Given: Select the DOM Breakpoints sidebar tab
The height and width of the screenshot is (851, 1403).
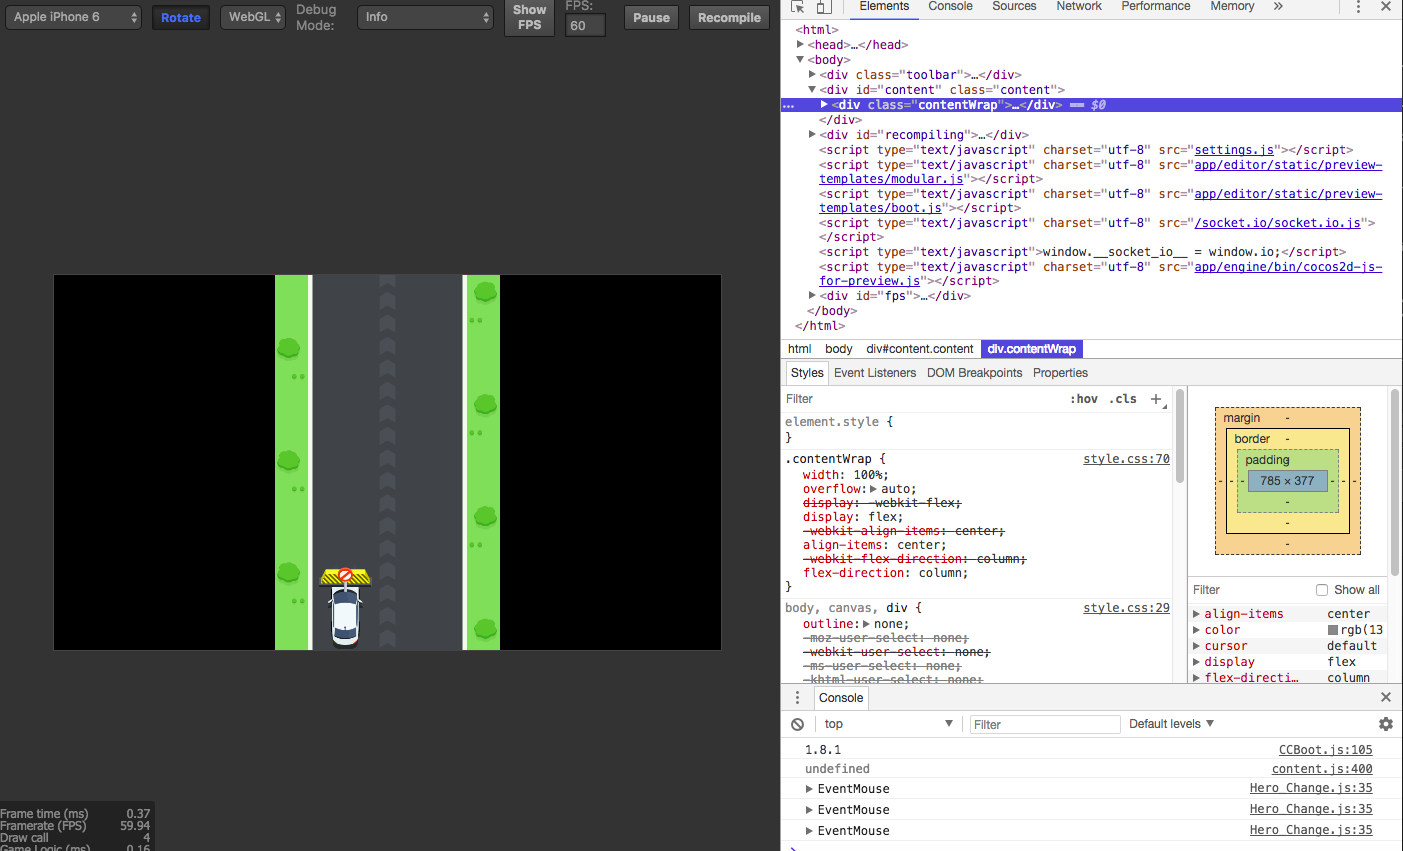Looking at the screenshot, I should [974, 373].
